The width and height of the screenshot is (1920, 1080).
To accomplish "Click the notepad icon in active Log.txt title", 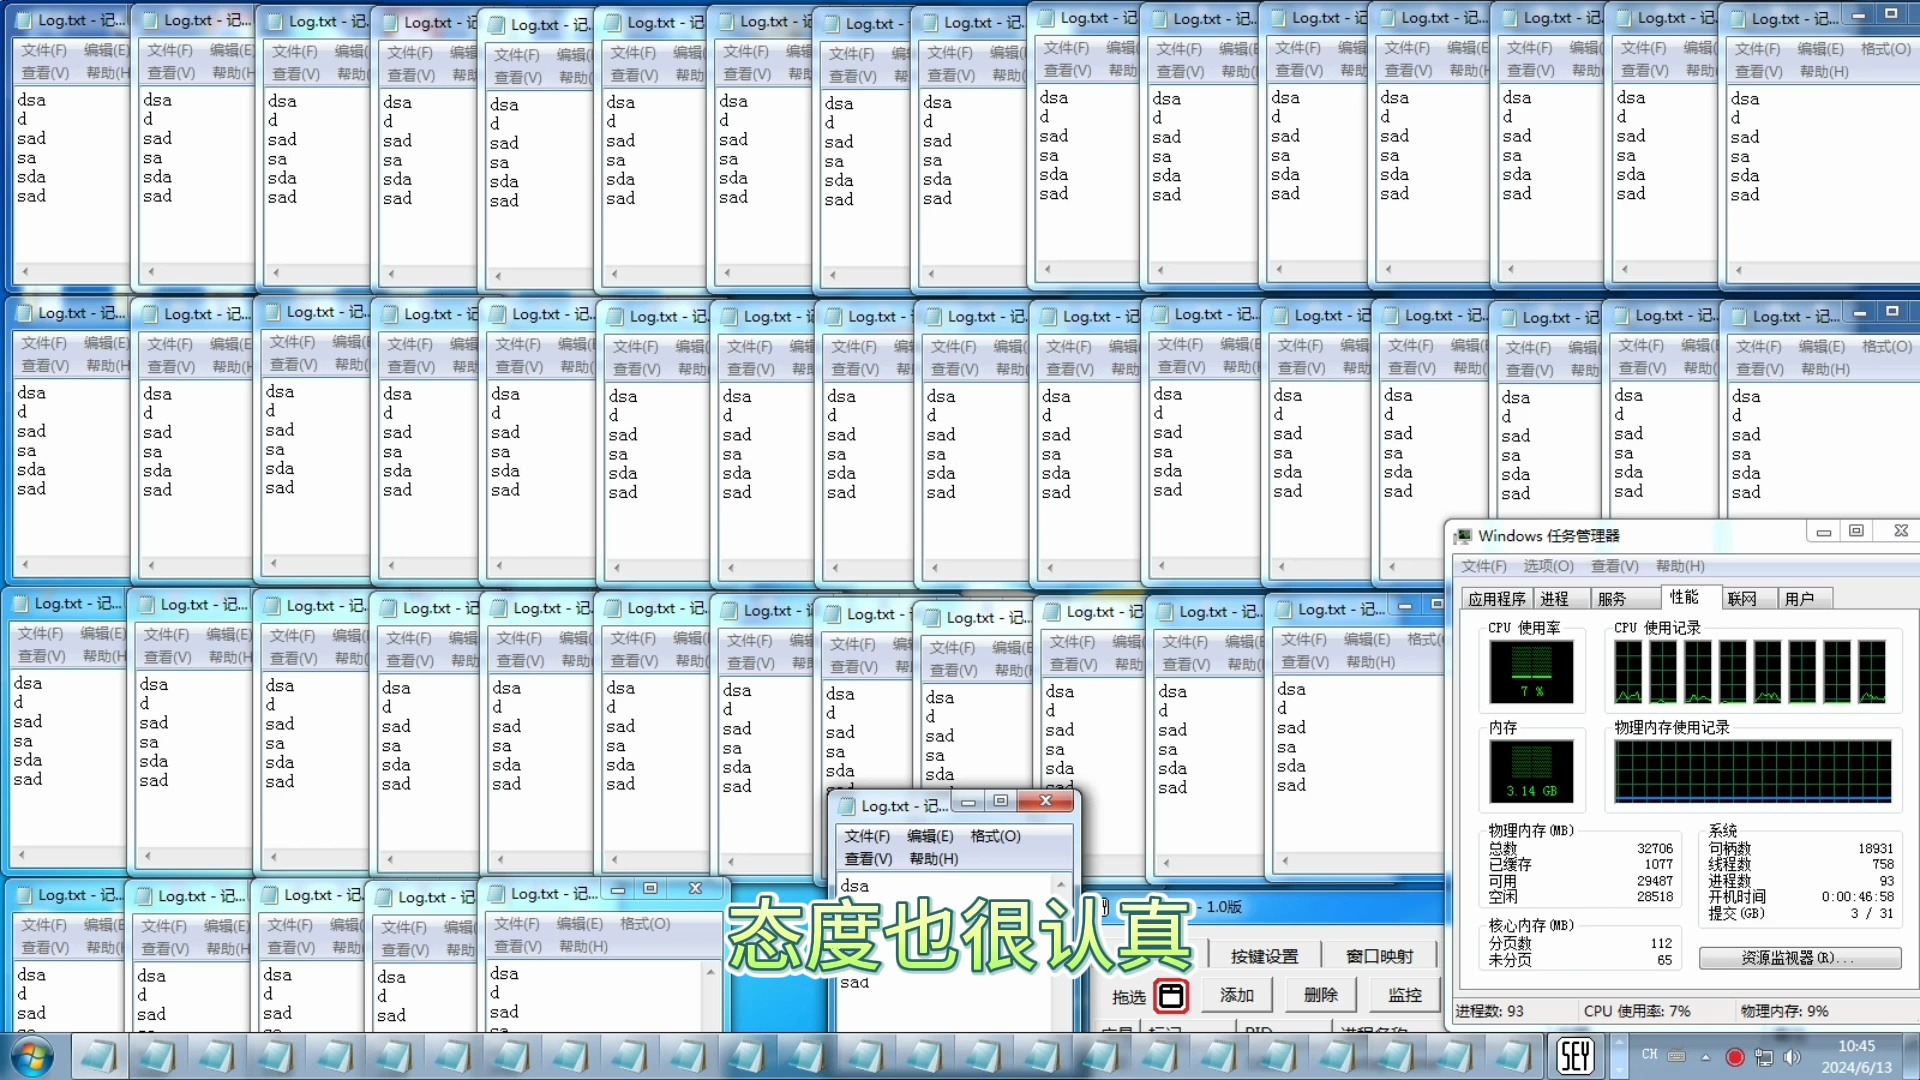I will (x=847, y=805).
